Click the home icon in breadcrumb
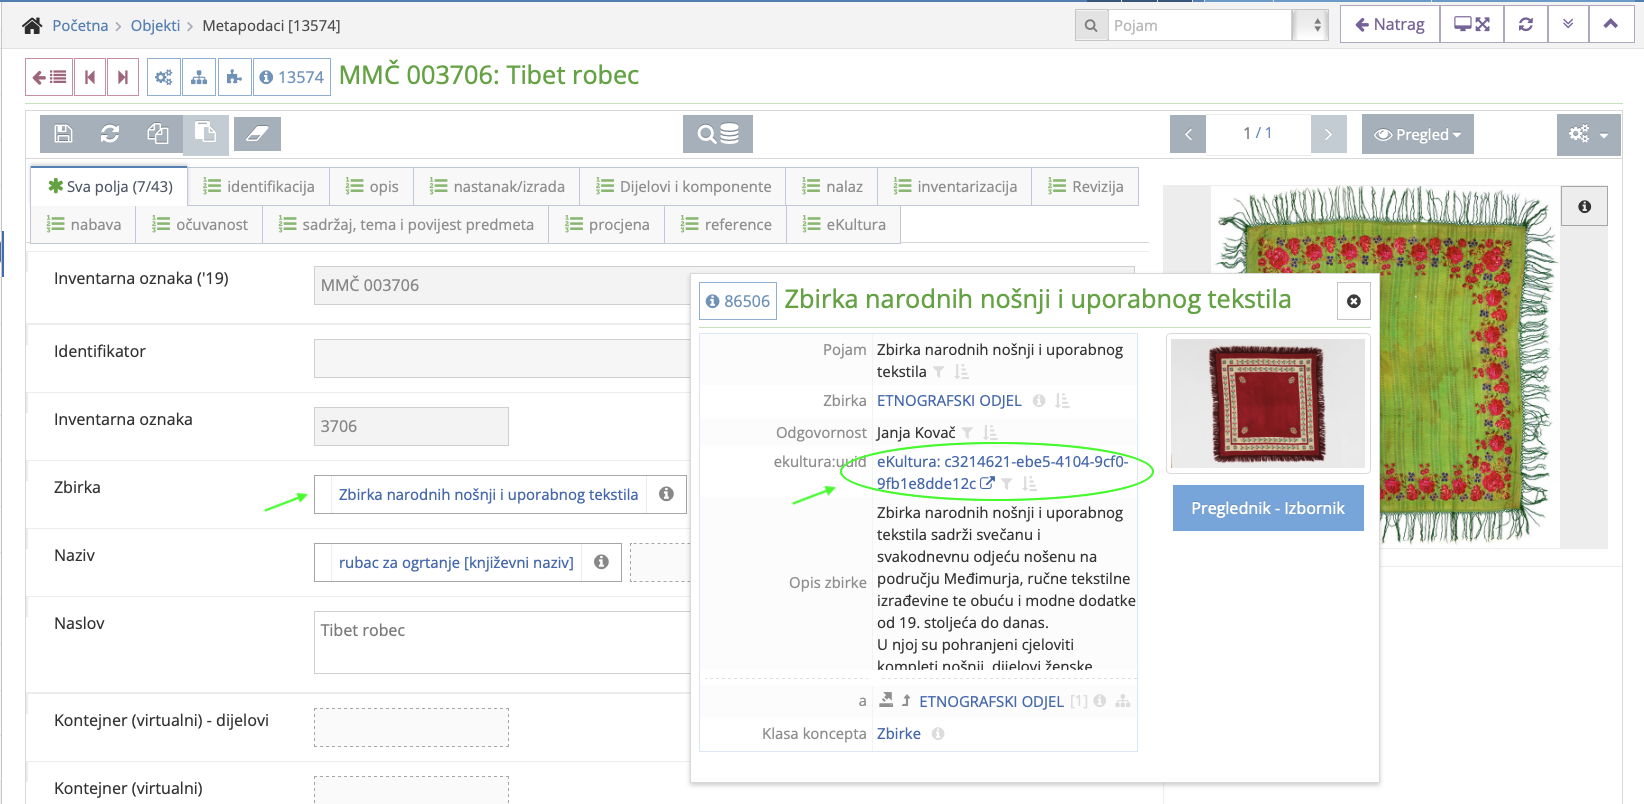The height and width of the screenshot is (804, 1644). pos(32,26)
